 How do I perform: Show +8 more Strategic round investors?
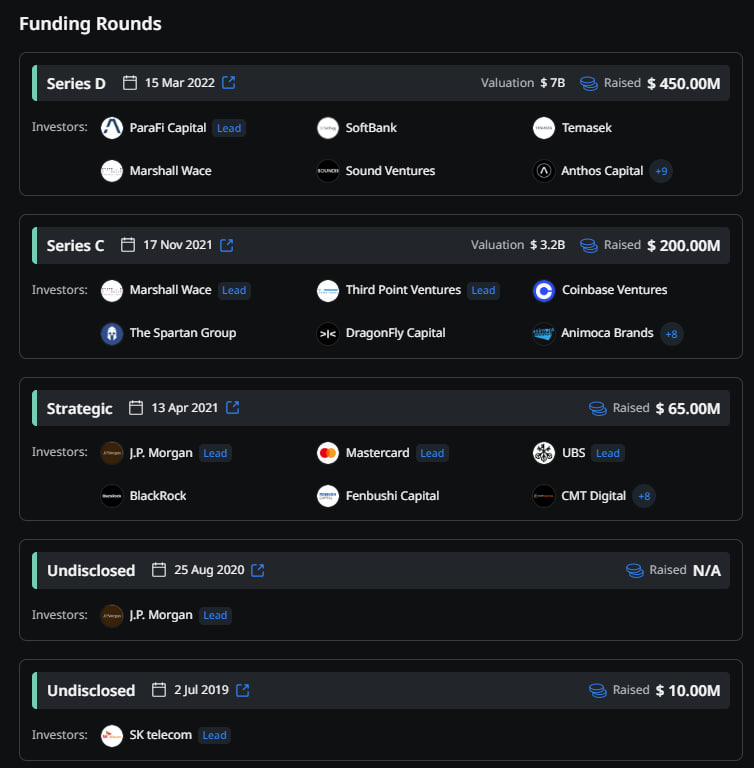(x=645, y=496)
